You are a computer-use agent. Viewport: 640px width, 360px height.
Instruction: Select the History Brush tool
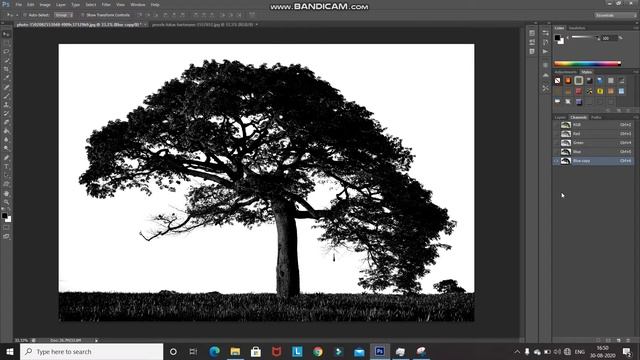tap(6, 114)
